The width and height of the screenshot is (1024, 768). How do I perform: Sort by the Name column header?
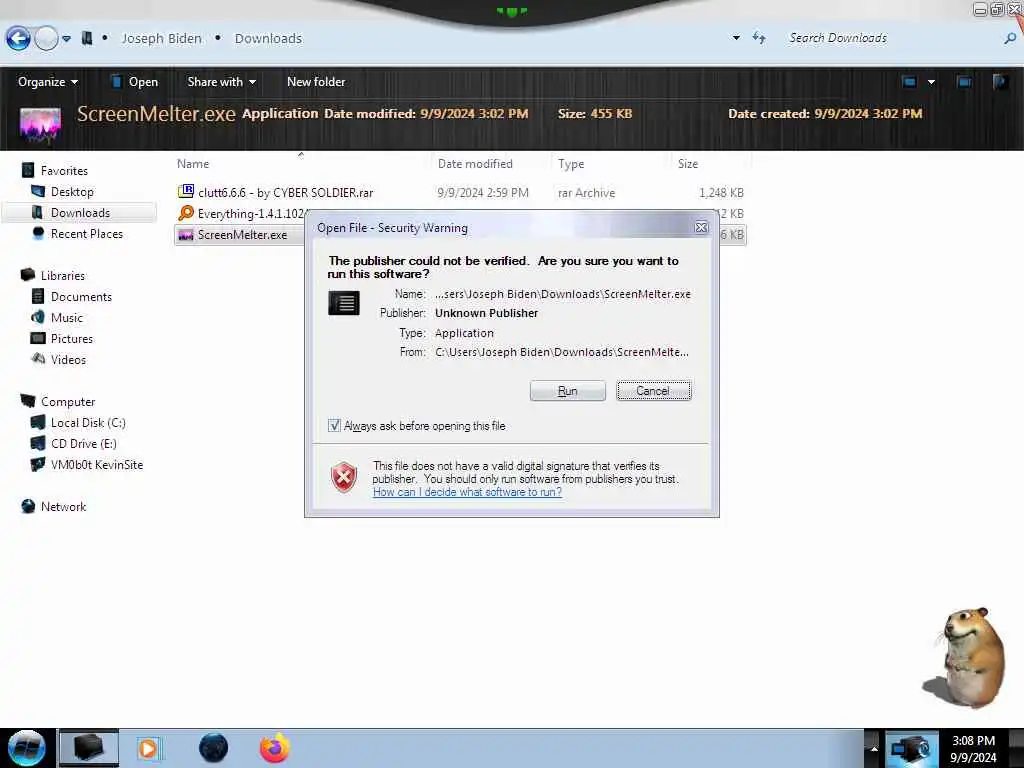pyautogui.click(x=193, y=164)
